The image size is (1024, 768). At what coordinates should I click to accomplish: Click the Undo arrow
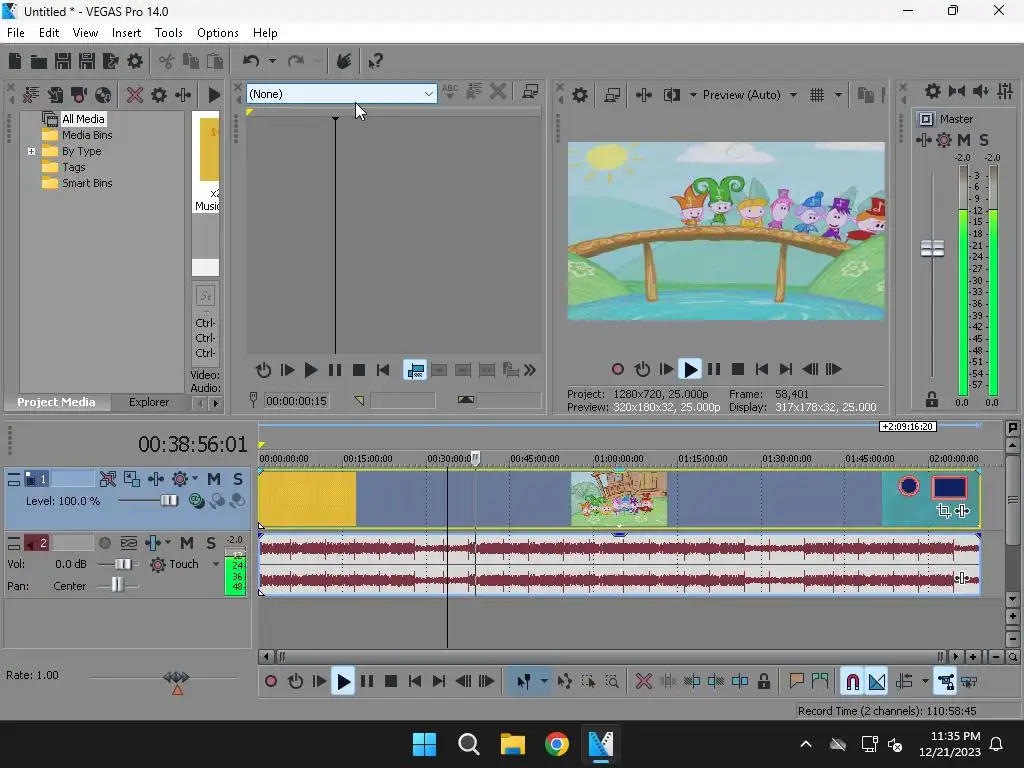[x=251, y=61]
